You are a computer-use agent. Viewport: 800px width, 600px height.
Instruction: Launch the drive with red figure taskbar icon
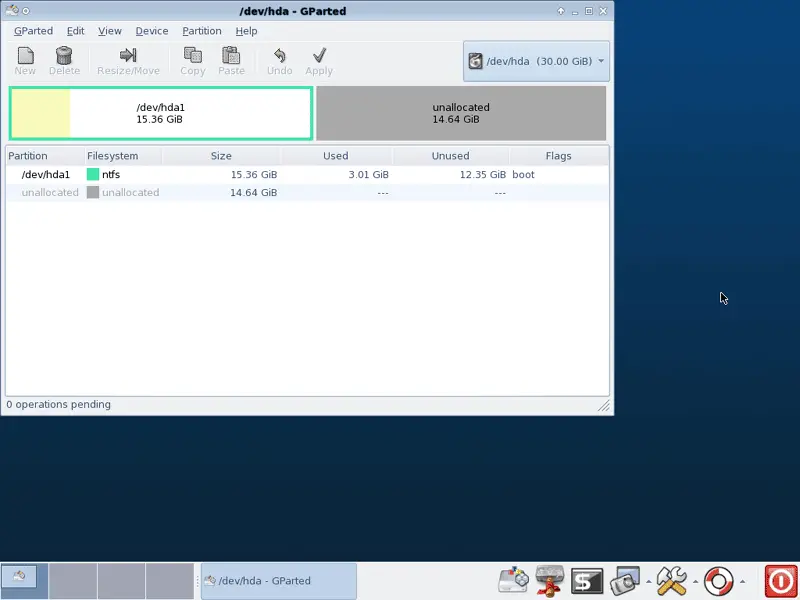[549, 581]
